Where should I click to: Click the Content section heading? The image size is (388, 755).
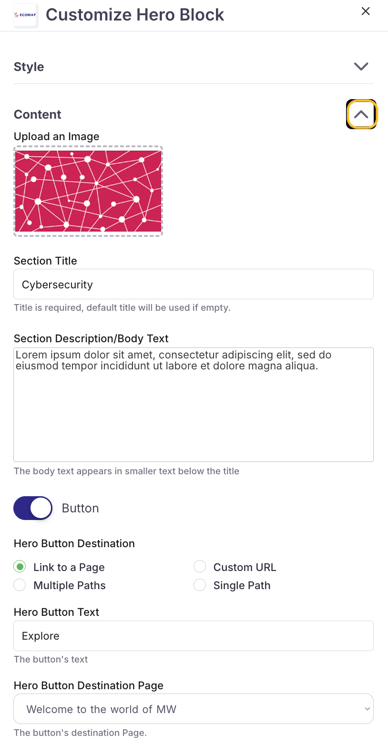coord(38,115)
